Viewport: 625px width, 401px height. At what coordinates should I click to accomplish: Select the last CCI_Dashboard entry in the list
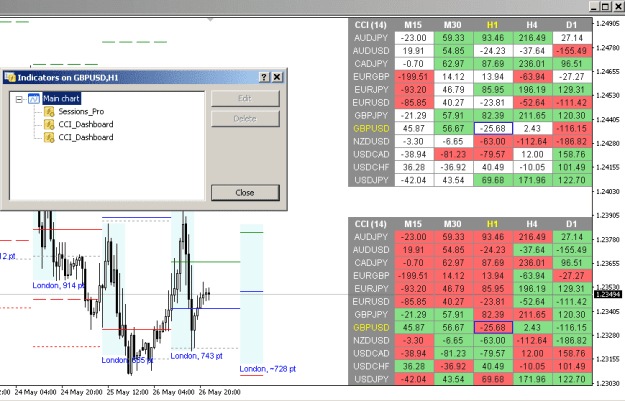tap(86, 137)
